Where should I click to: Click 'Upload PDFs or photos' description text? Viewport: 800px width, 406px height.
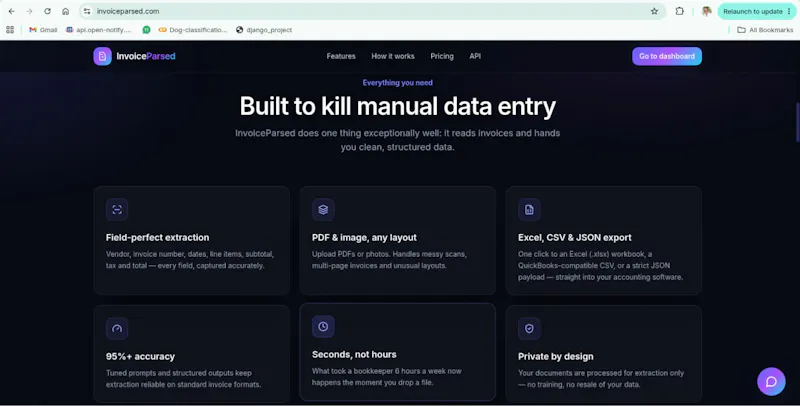(389, 260)
